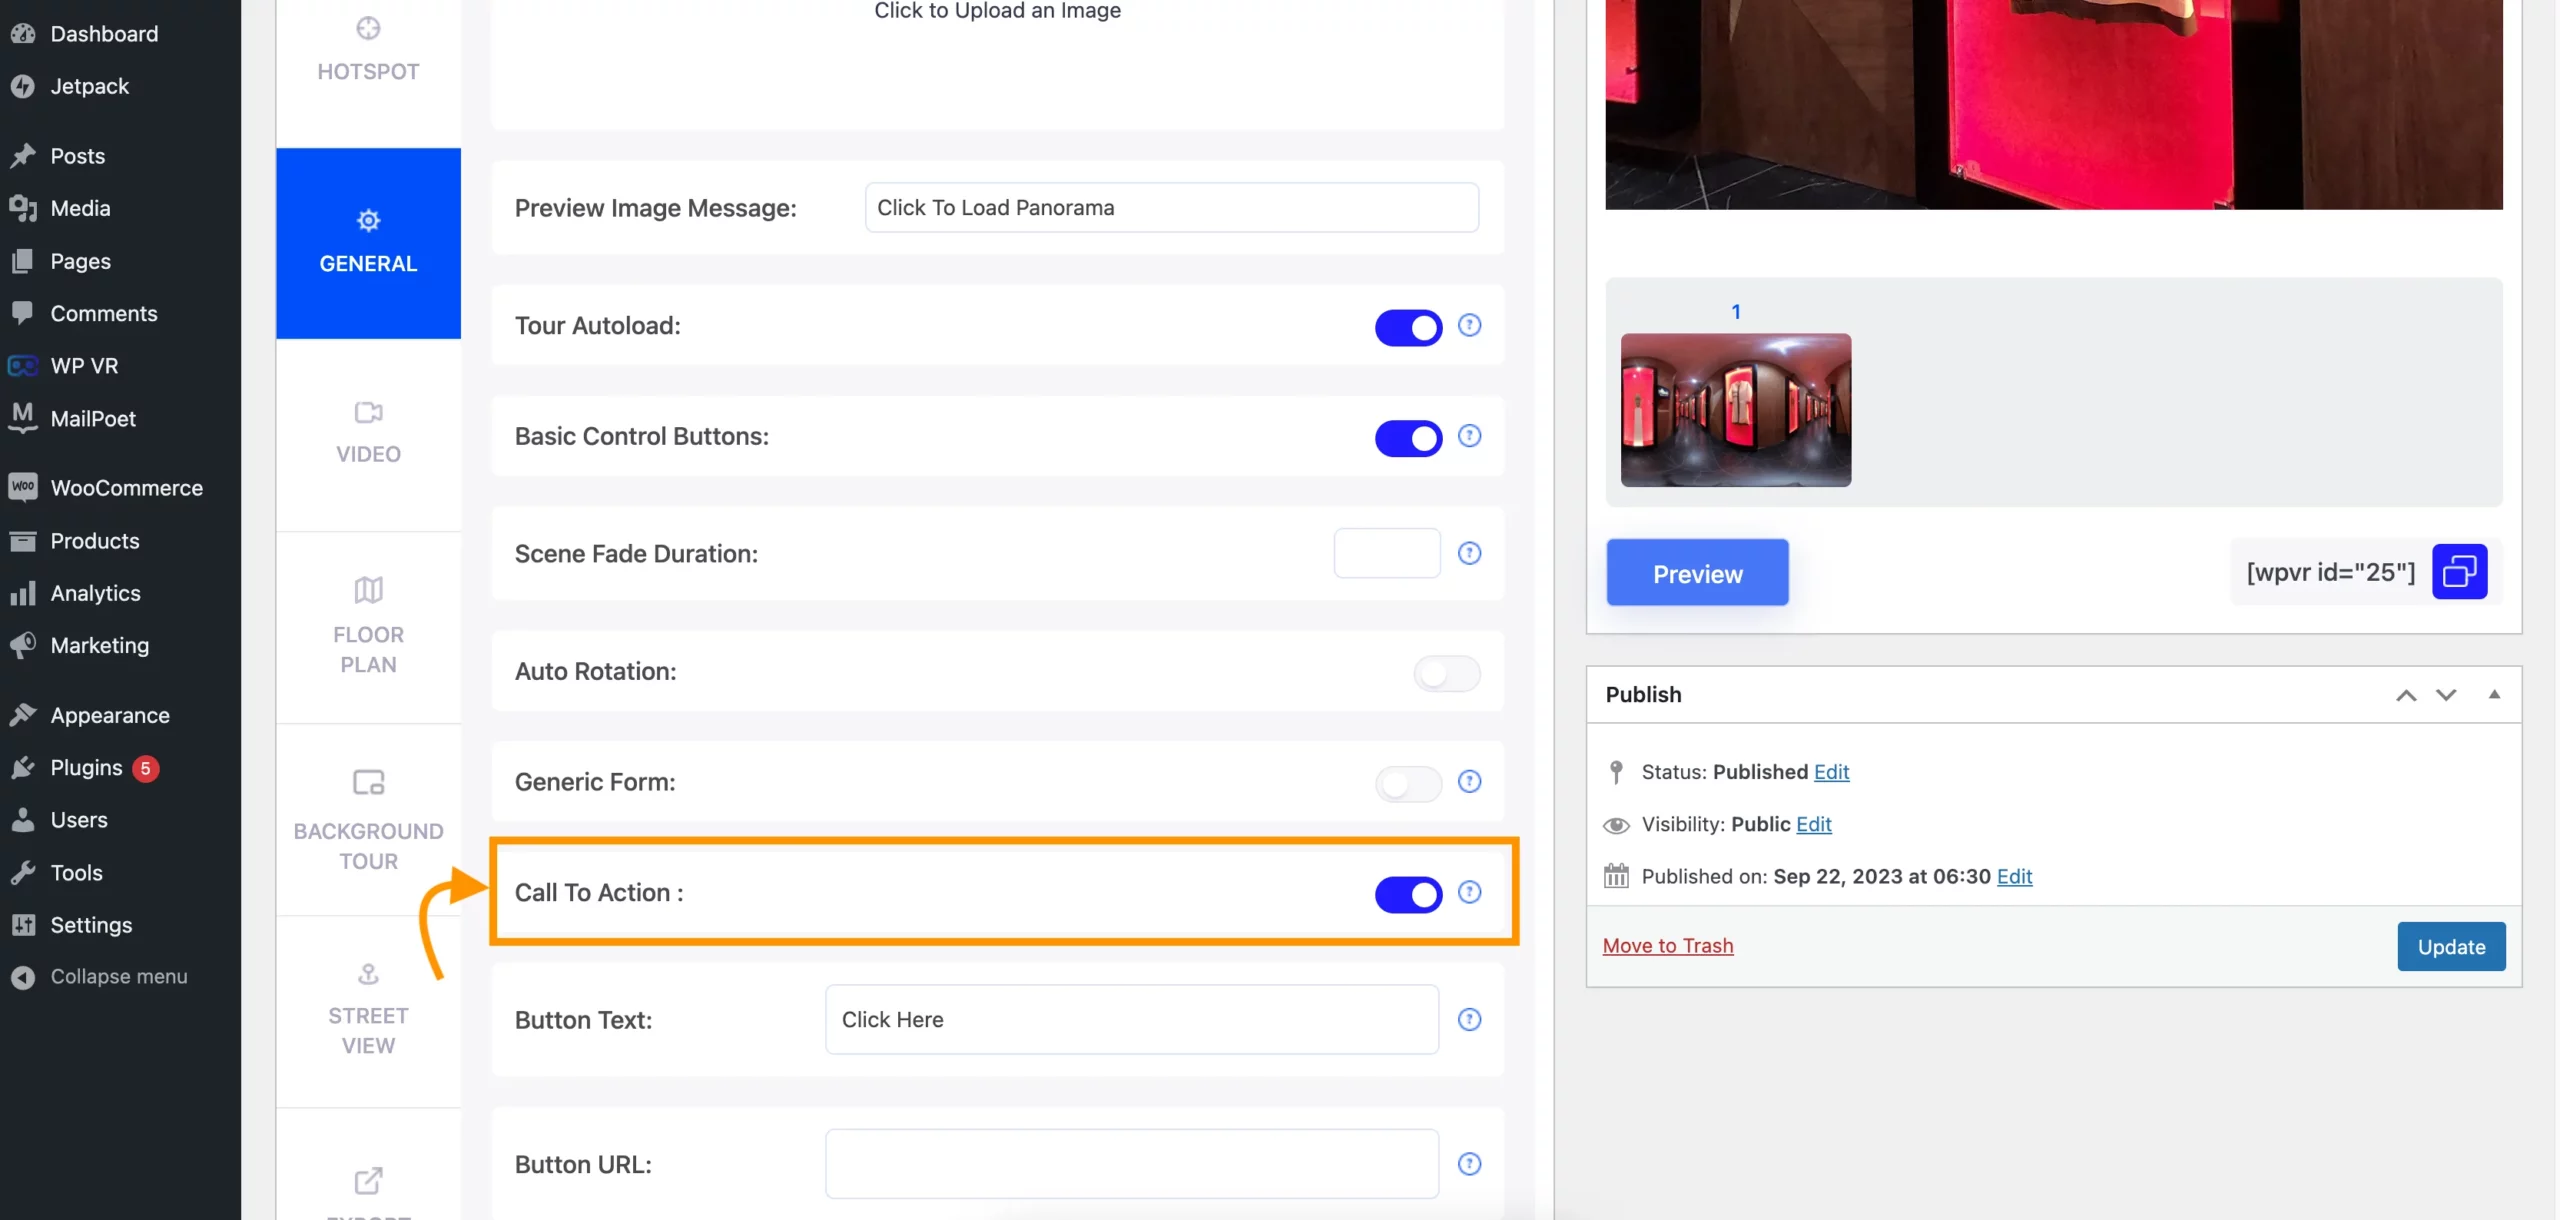Click the info icon next to Call To Action

coord(1468,892)
